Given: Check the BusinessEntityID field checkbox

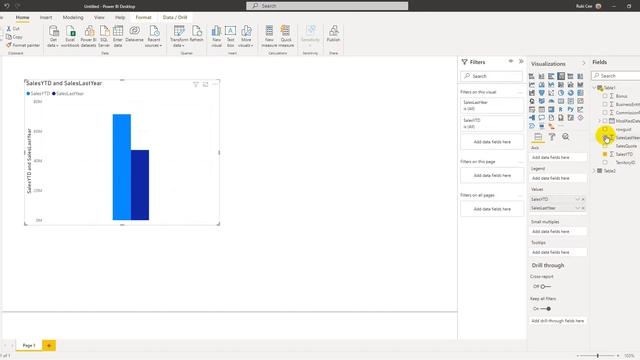Looking at the screenshot, I should tap(605, 104).
